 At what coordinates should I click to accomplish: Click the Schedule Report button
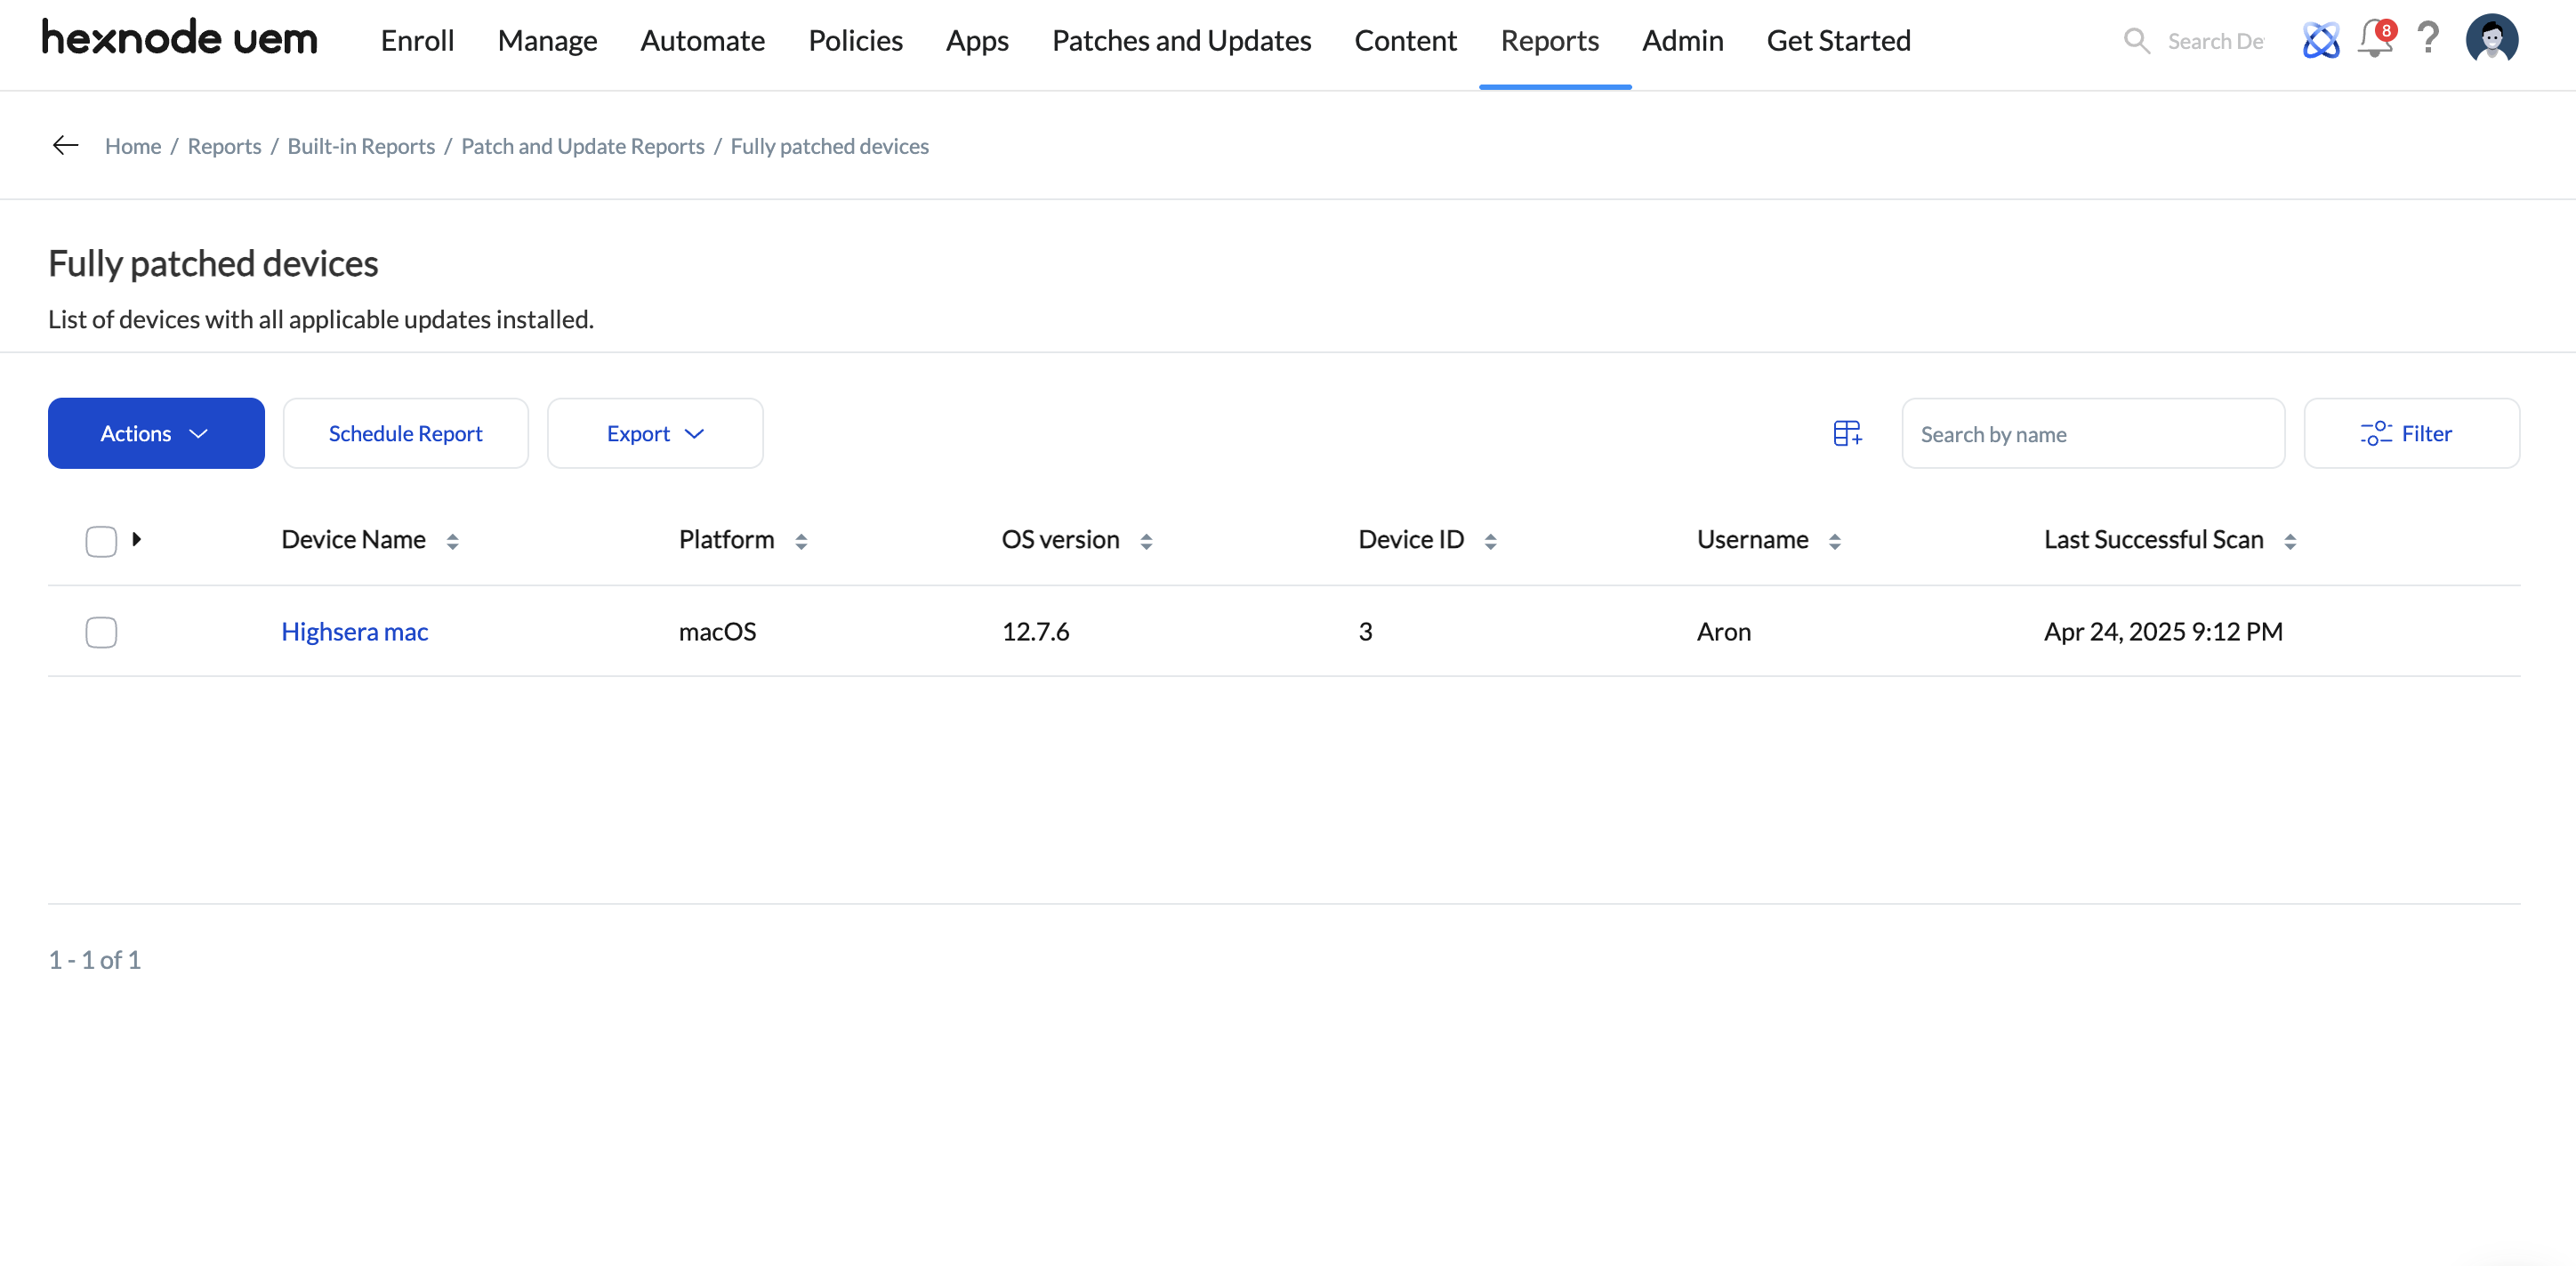tap(405, 433)
